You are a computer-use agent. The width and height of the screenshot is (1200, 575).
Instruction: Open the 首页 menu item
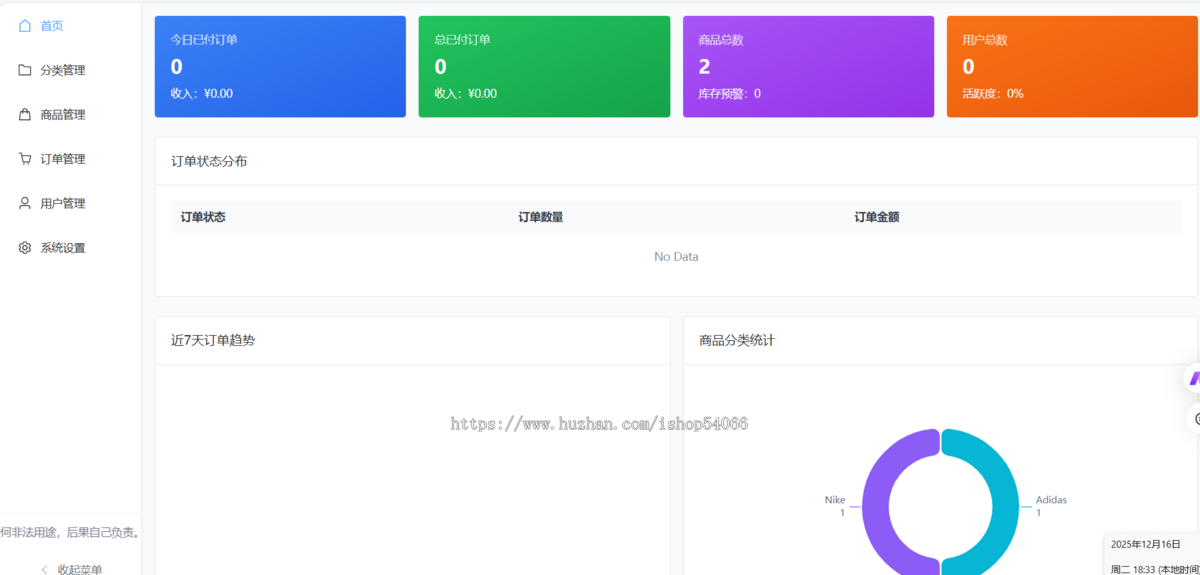70,26
